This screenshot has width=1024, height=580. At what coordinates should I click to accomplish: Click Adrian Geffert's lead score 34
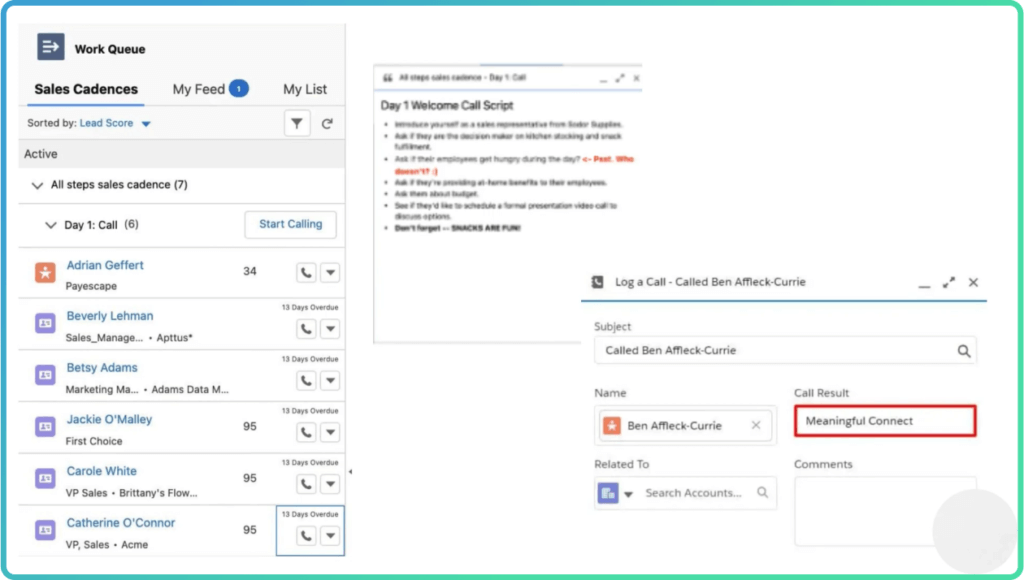[249, 271]
